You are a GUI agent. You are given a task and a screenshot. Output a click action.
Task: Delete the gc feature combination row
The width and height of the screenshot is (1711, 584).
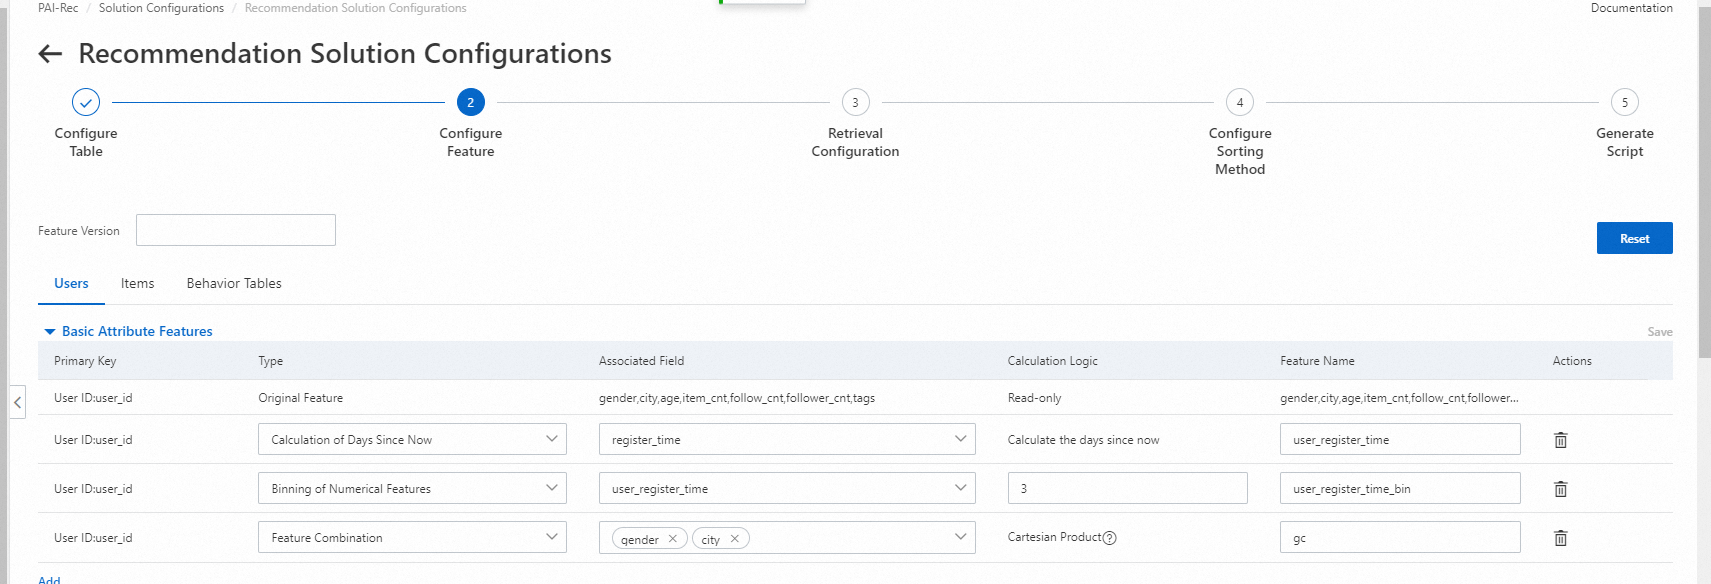pos(1560,538)
